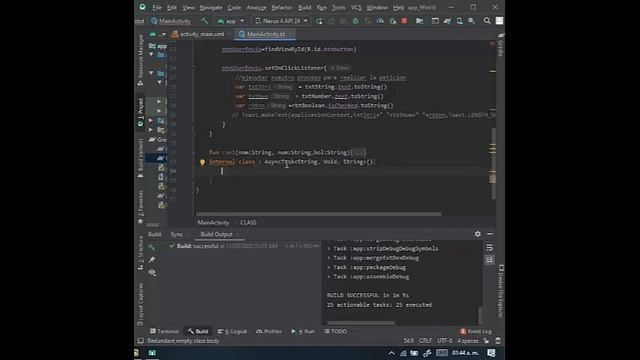The height and width of the screenshot is (360, 640).
Task: Toggle scroll-to-end icon in Build Output console
Action: 489,260
